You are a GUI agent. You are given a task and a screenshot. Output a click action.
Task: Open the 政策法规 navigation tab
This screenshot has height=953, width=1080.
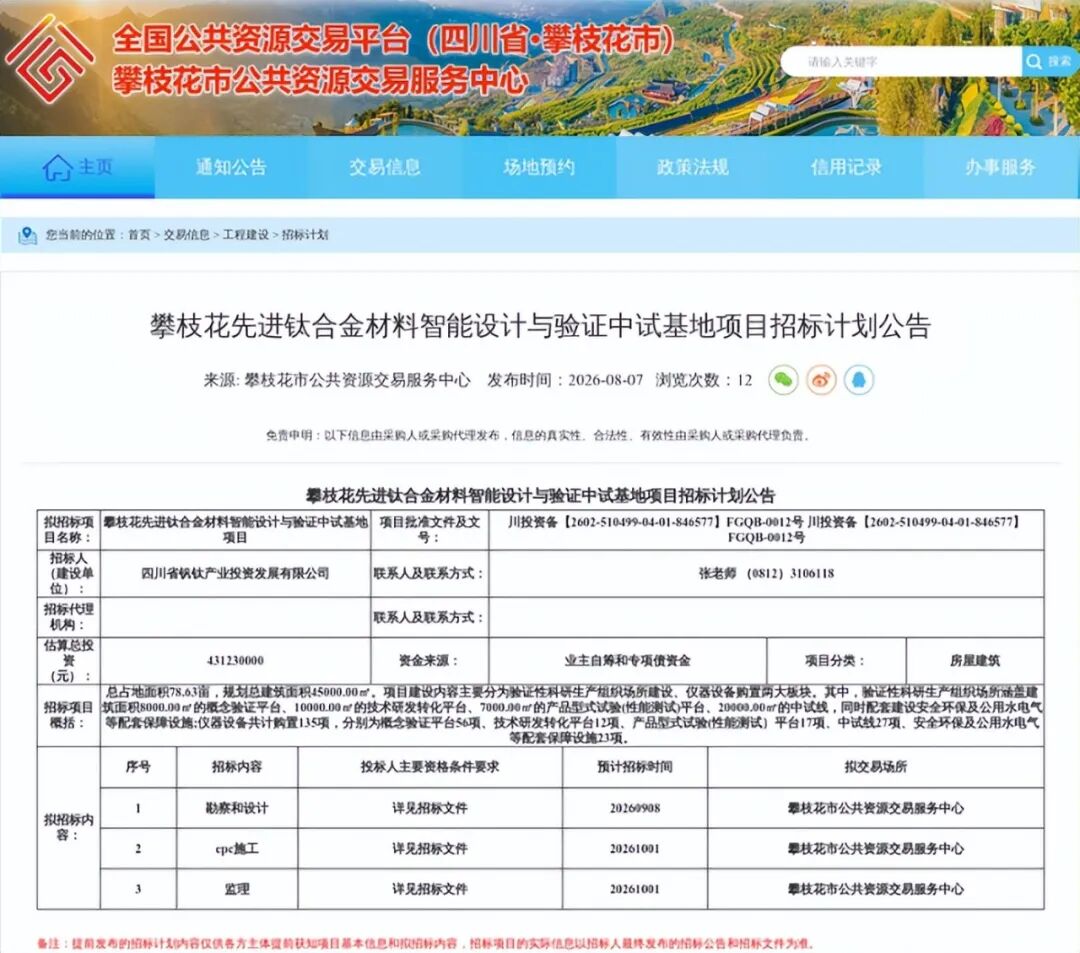coord(692,167)
